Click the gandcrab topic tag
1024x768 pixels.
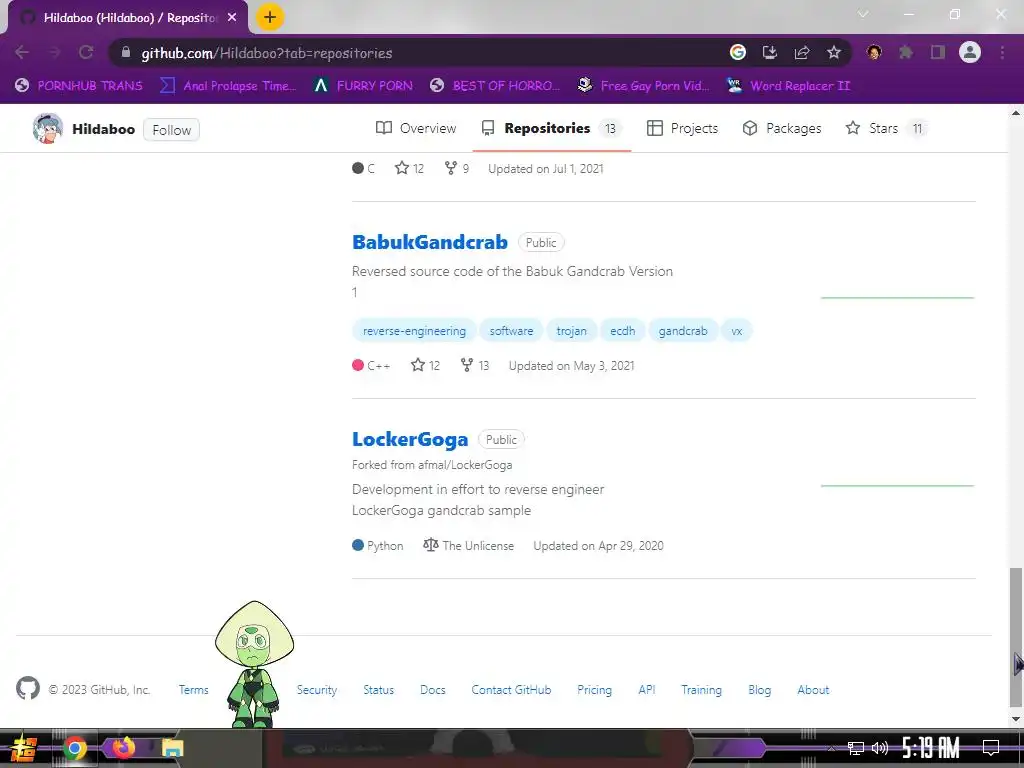tap(683, 331)
